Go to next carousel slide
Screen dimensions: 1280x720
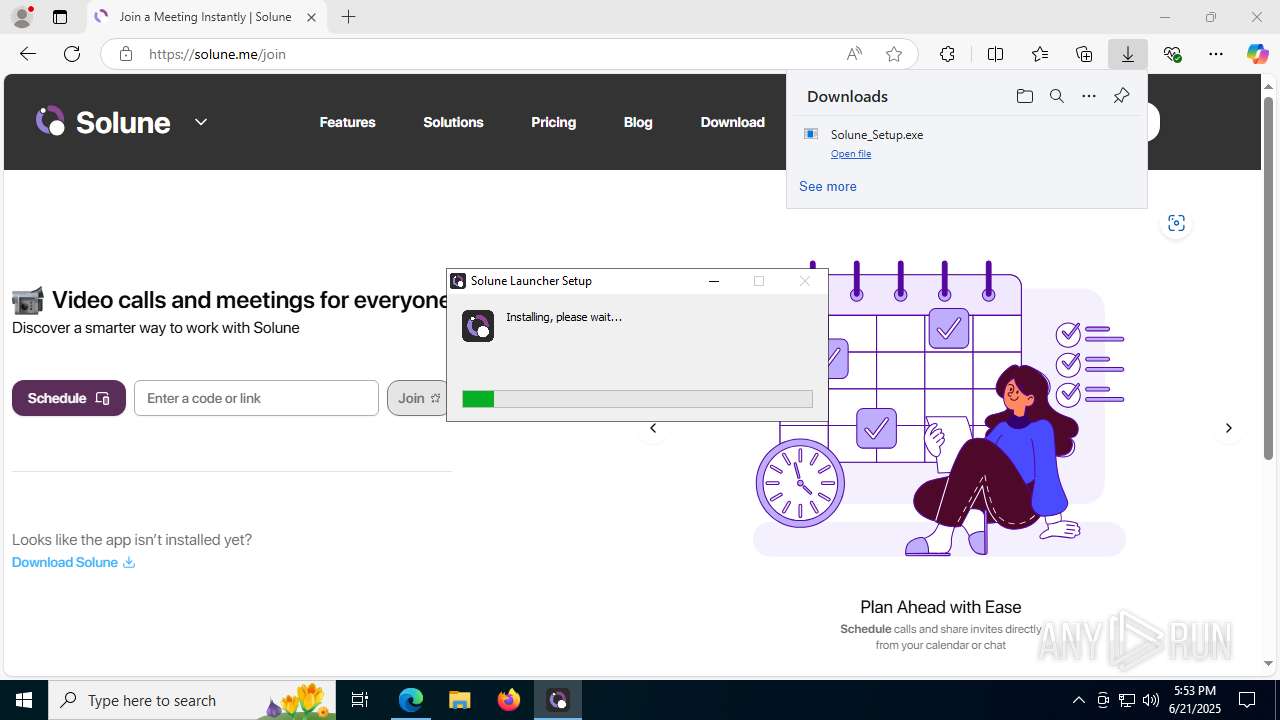1229,428
